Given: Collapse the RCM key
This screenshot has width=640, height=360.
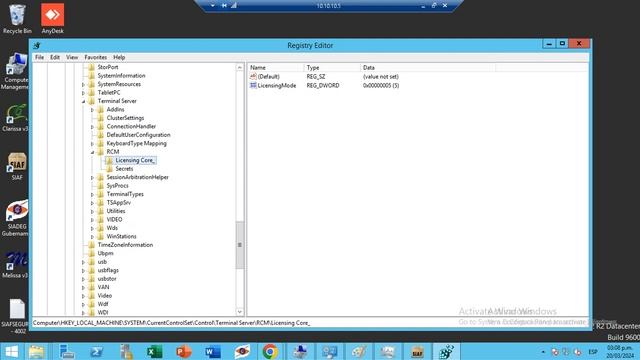Looking at the screenshot, I should pos(93,152).
